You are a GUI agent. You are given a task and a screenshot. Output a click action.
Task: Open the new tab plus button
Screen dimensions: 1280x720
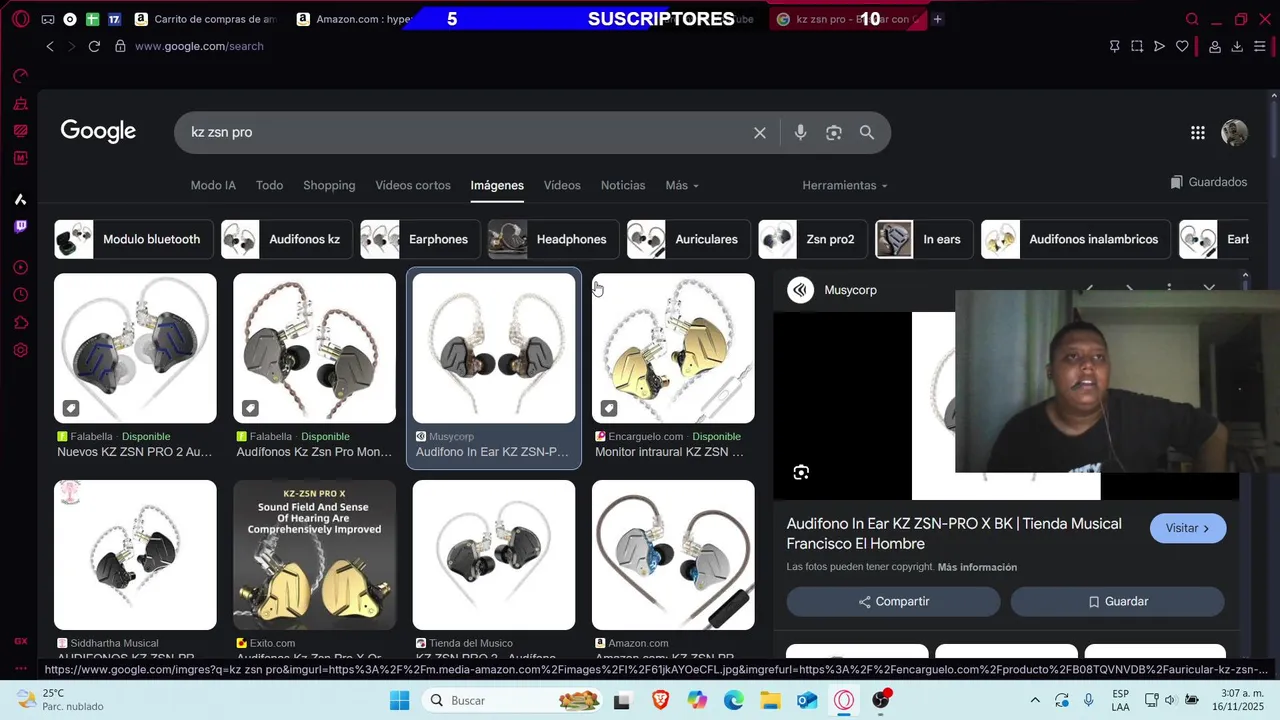tap(937, 19)
